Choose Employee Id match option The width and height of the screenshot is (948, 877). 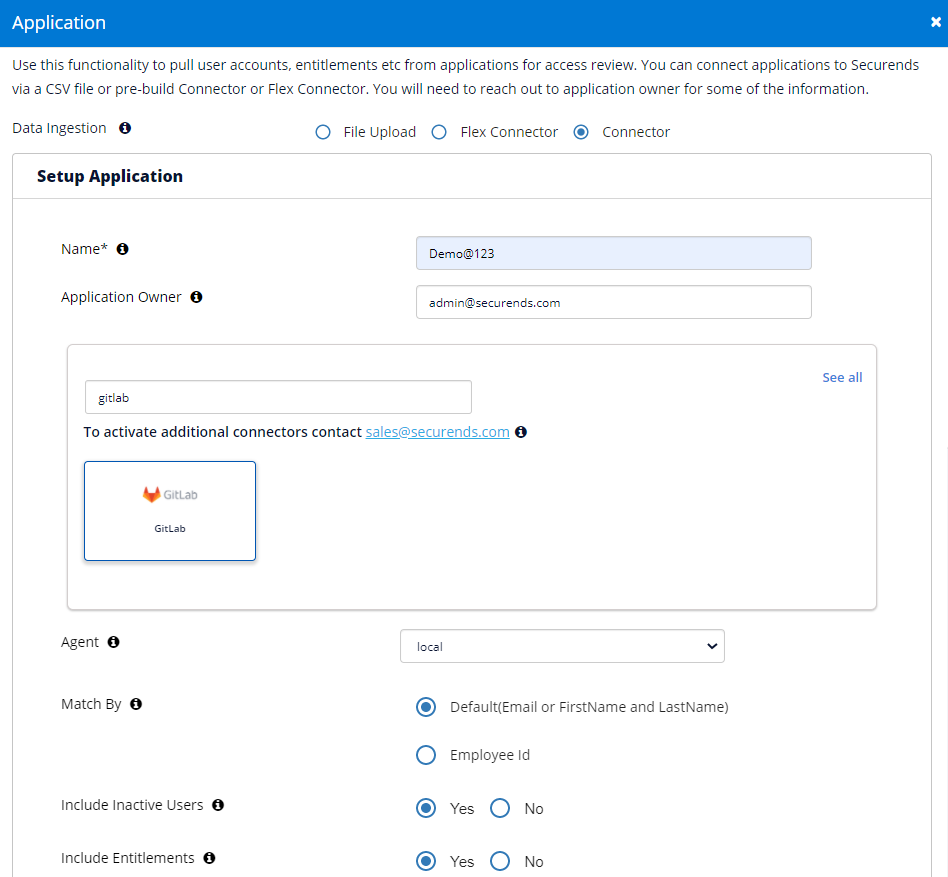pos(426,754)
